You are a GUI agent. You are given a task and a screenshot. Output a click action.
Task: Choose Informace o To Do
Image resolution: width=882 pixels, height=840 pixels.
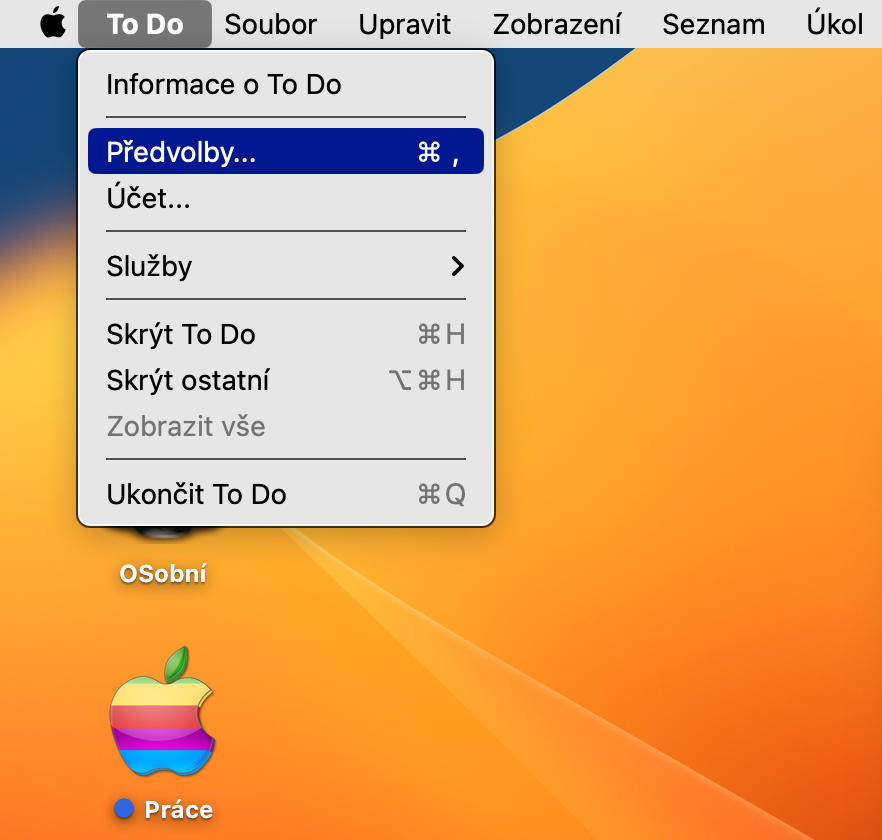[x=286, y=84]
